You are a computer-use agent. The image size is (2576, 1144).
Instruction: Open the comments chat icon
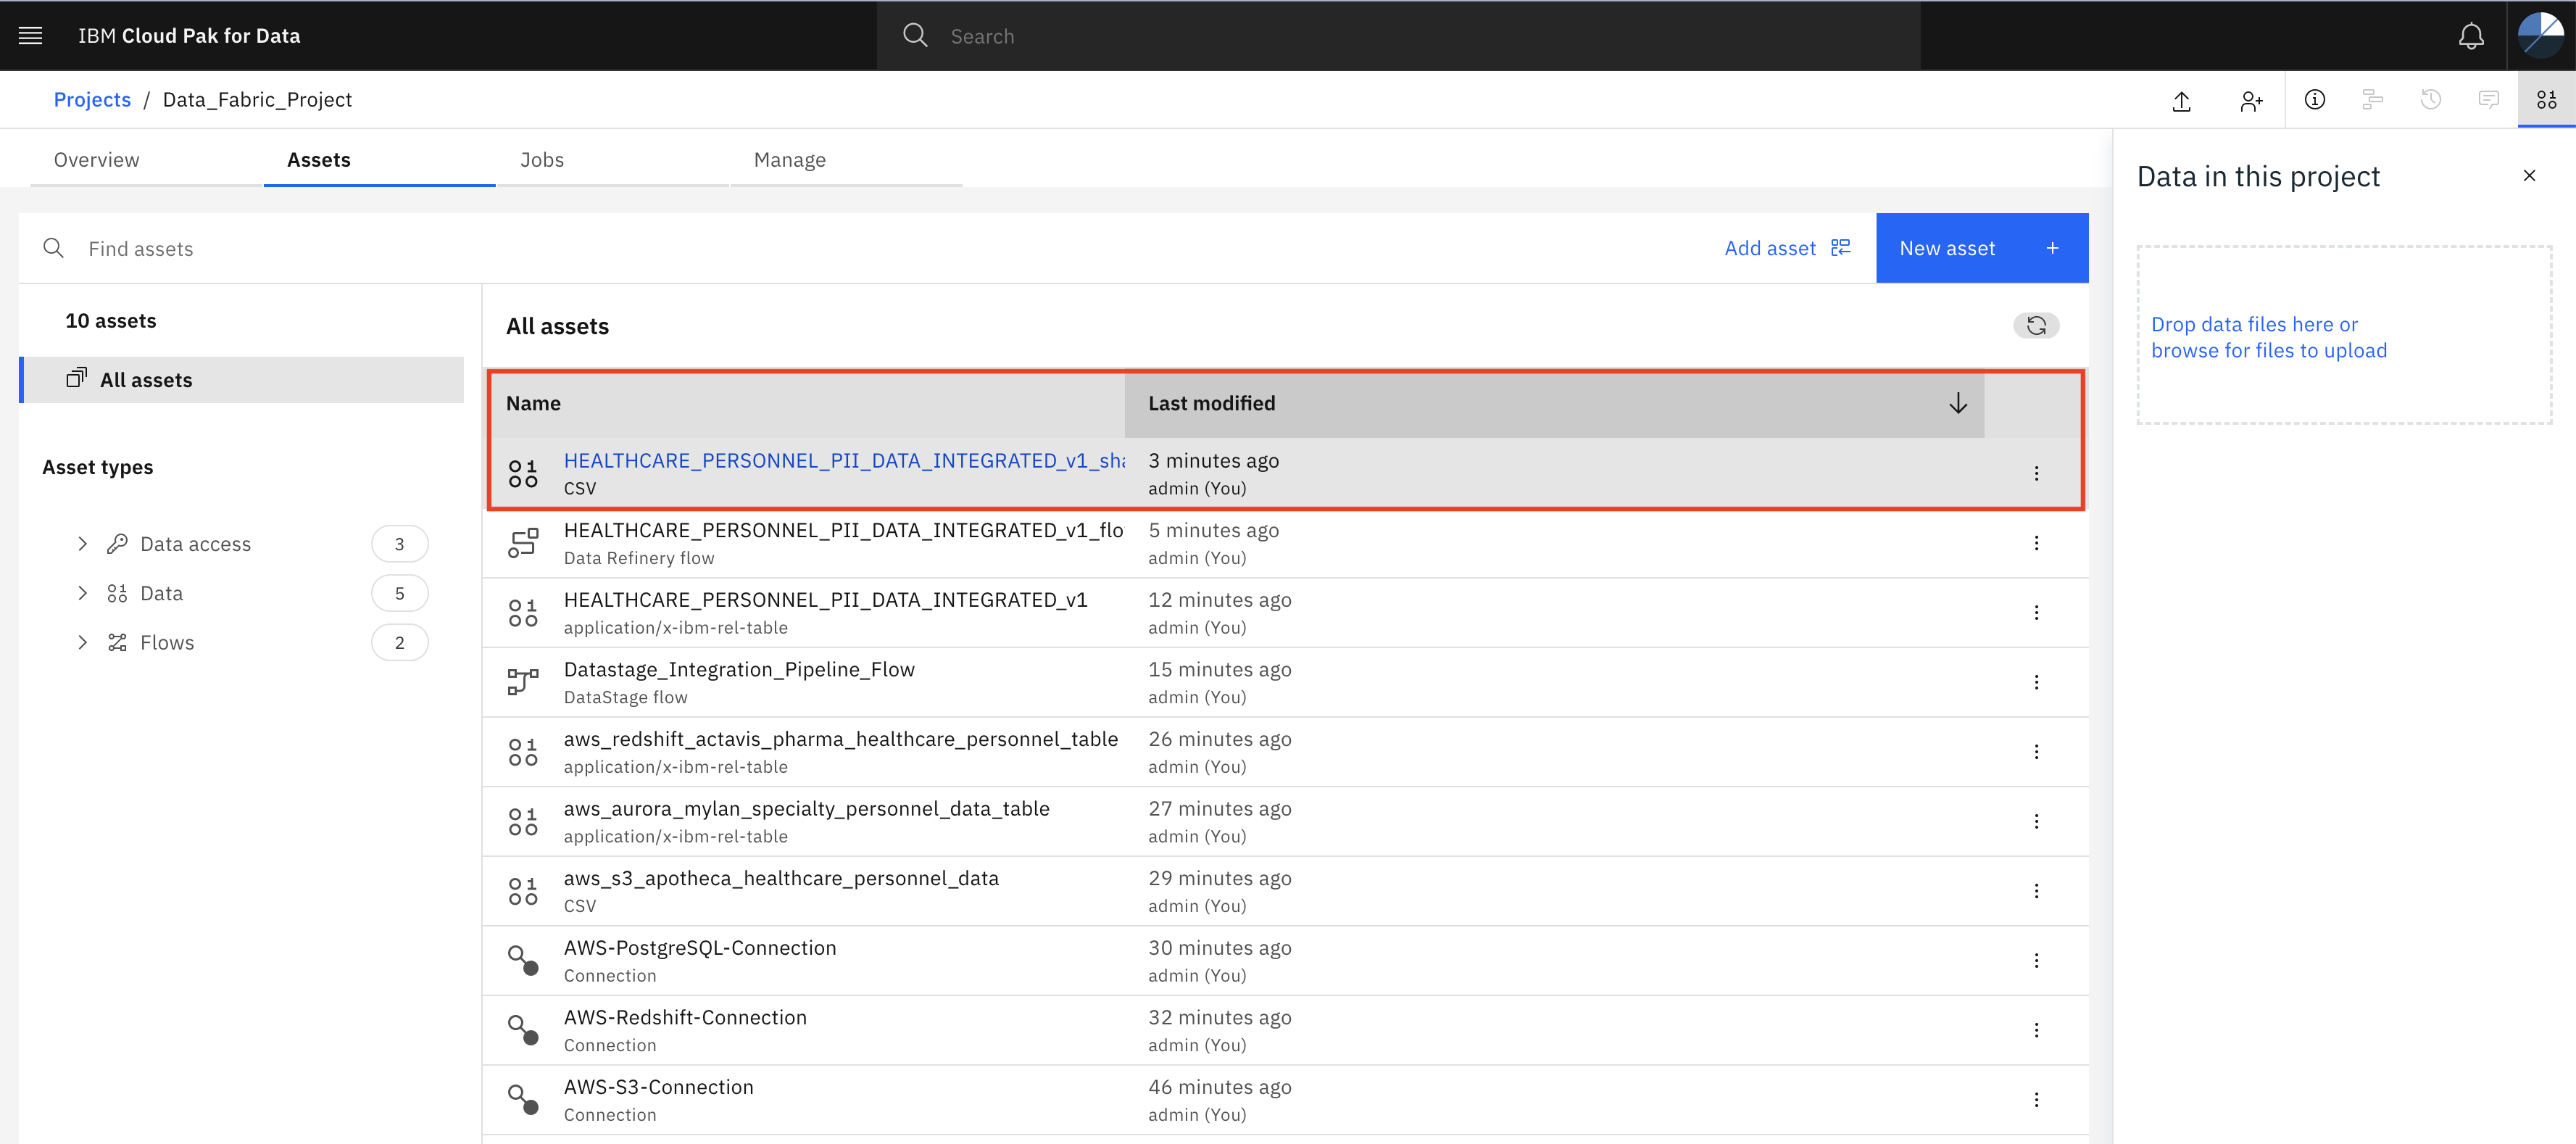2488,99
